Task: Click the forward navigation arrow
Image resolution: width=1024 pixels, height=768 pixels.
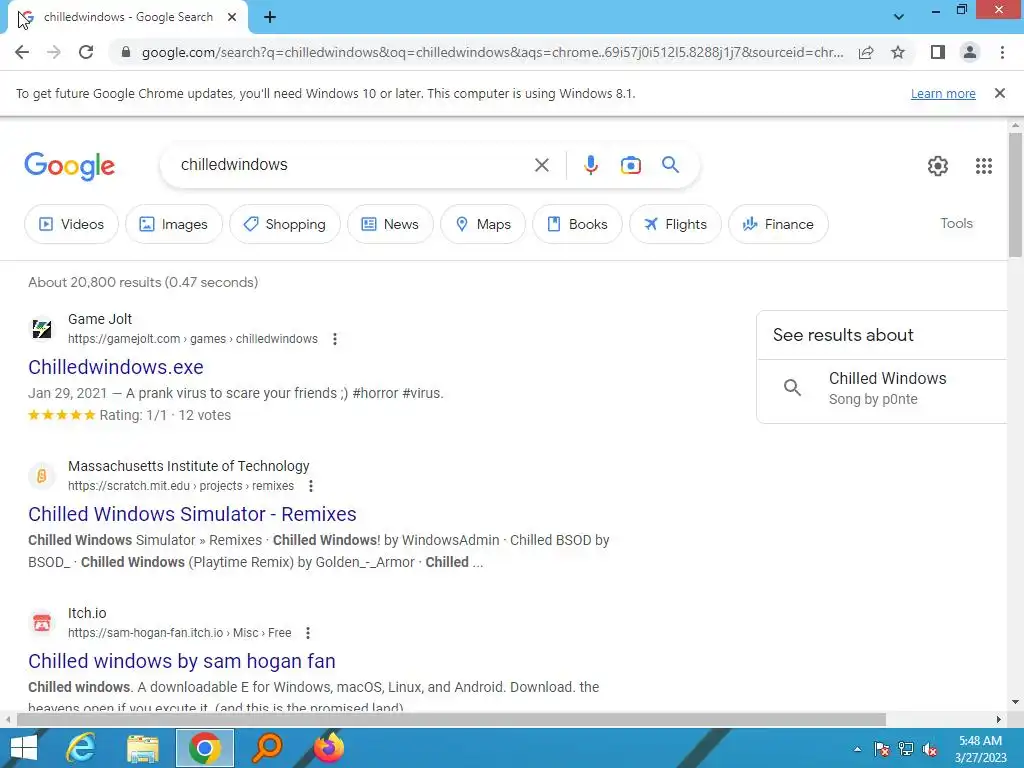Action: coord(54,52)
